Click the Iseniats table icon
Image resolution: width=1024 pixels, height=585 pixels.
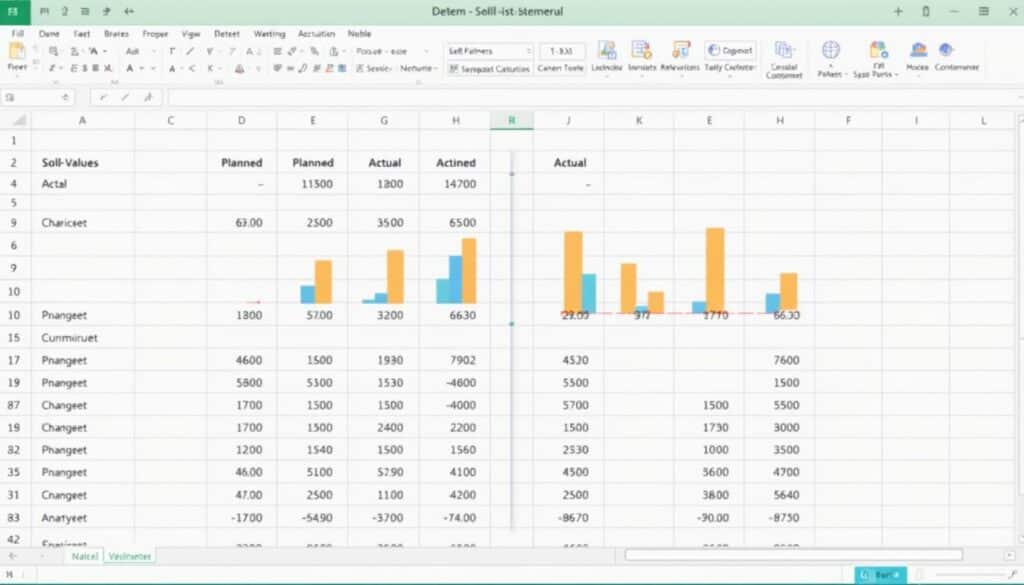(641, 50)
